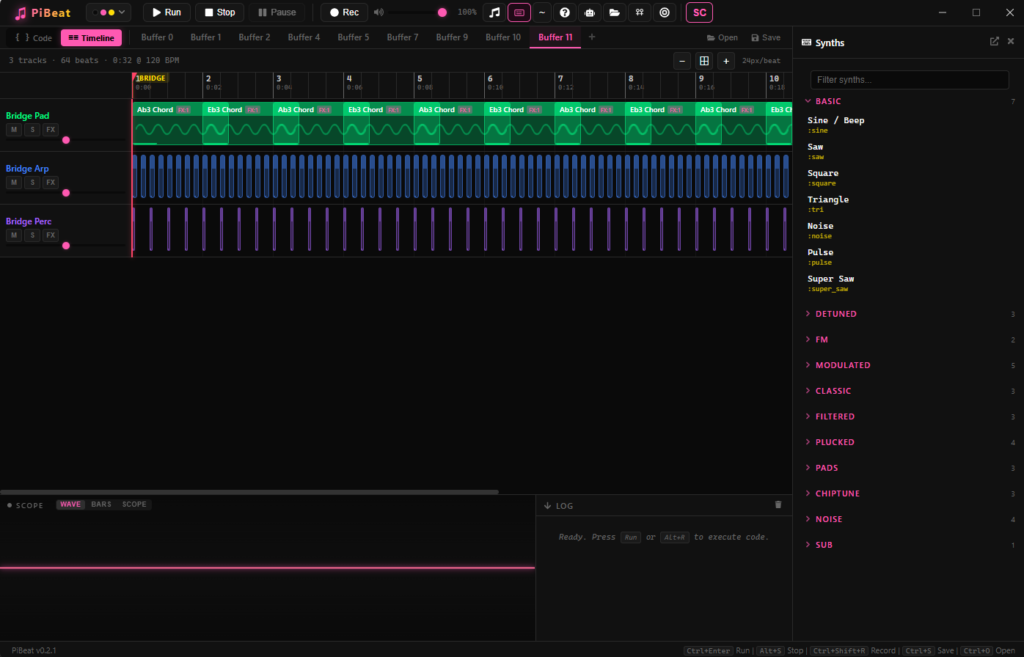This screenshot has width=1024, height=657.
Task: Collapse the BASIC synth category
Action: [828, 101]
